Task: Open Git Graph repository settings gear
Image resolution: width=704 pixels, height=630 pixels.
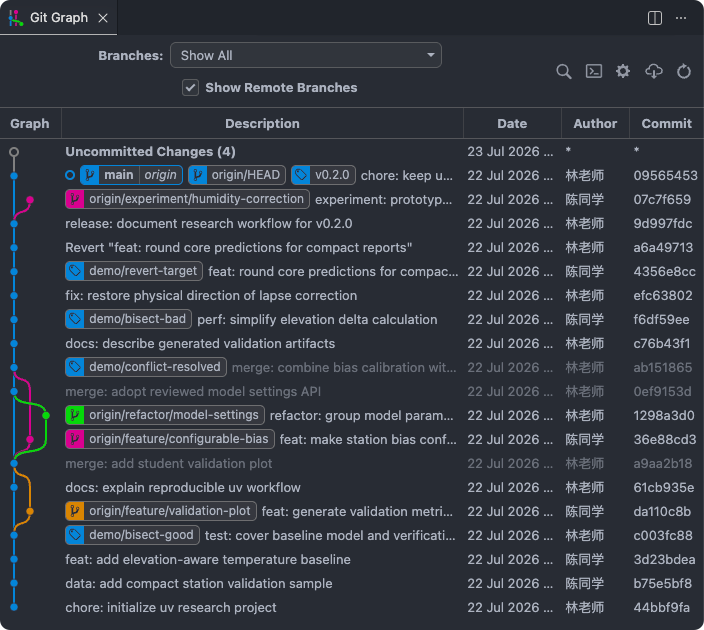Action: 623,71
